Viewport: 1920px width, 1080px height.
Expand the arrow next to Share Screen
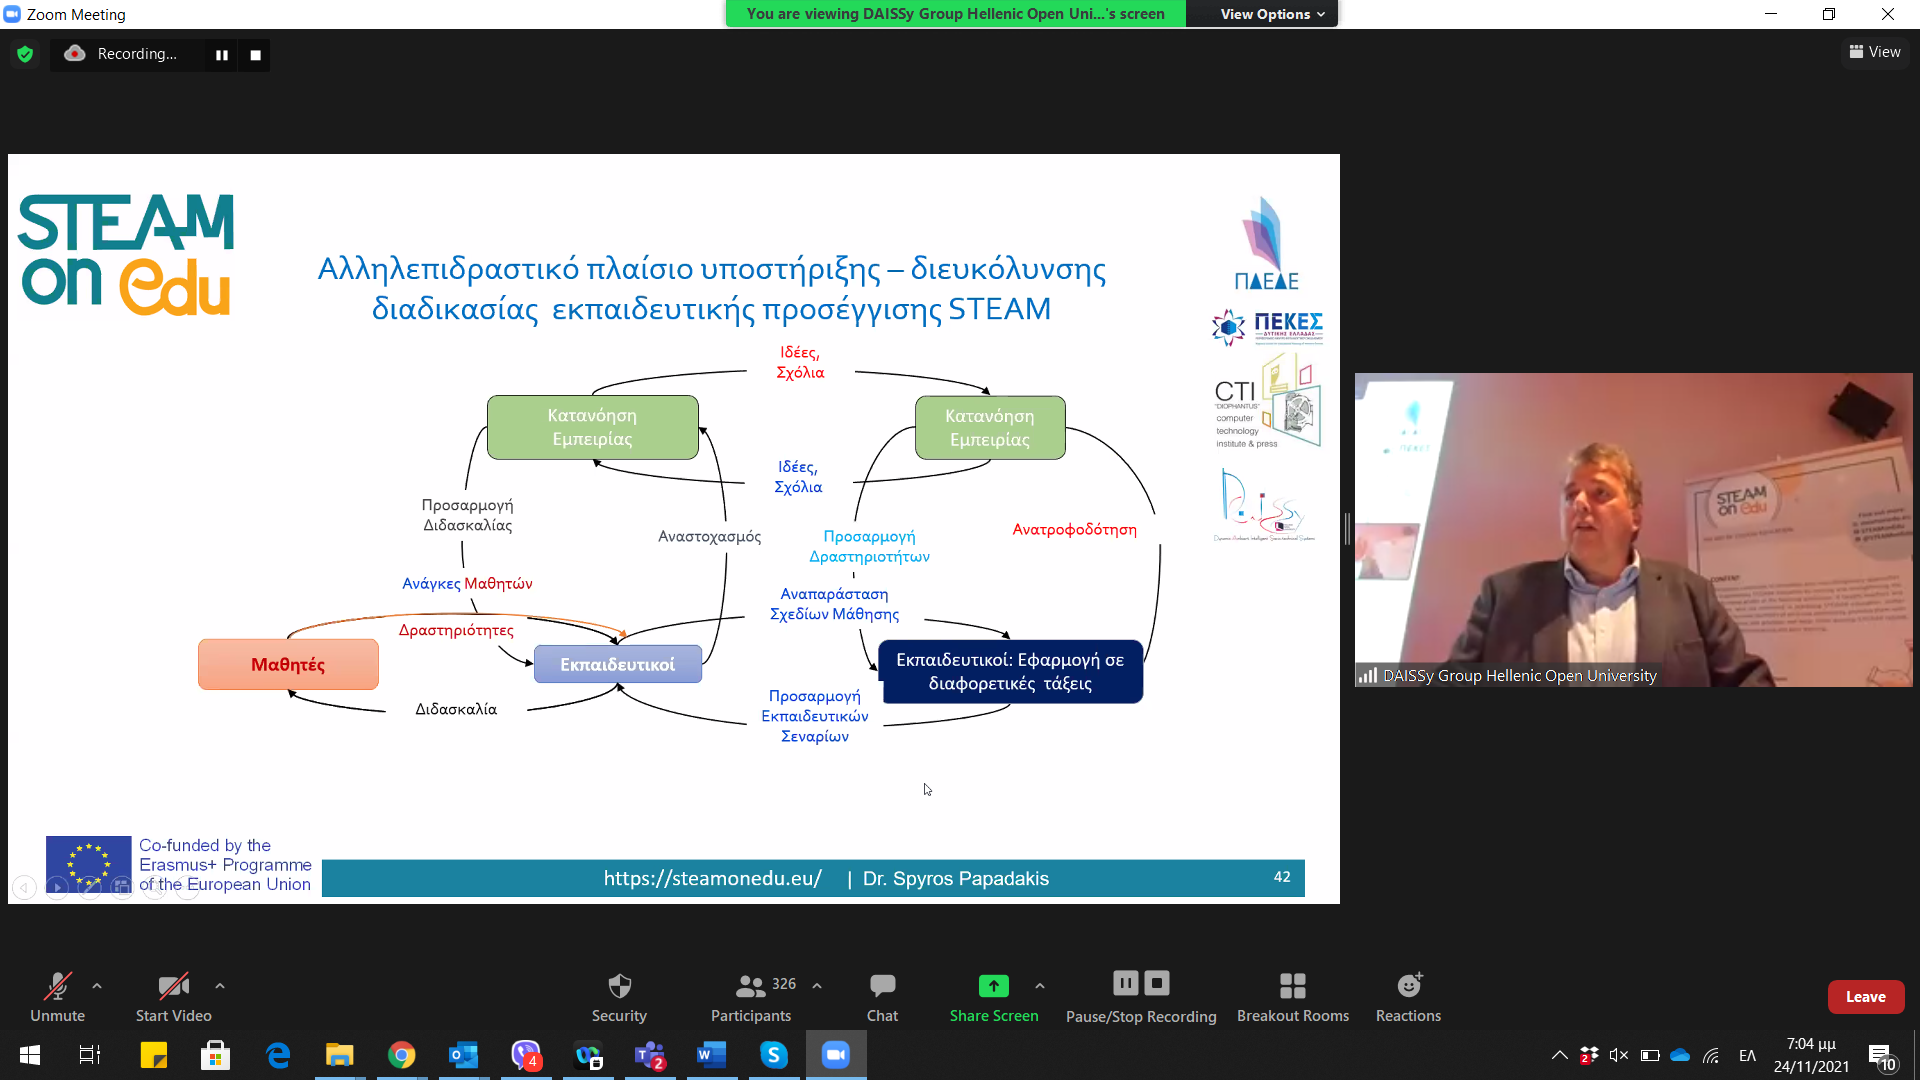(x=1040, y=986)
